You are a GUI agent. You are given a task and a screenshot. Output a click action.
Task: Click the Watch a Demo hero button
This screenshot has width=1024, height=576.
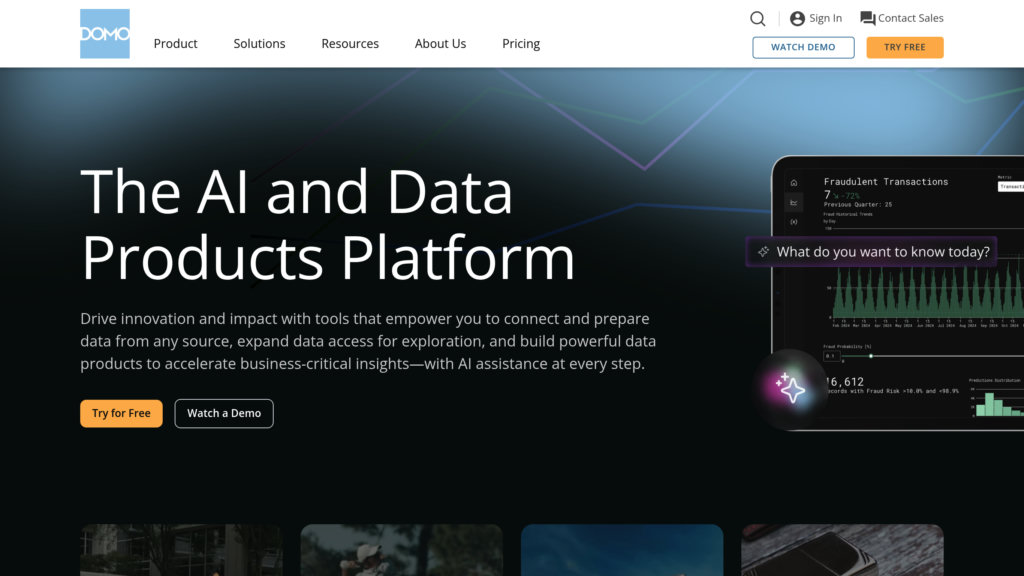point(224,413)
